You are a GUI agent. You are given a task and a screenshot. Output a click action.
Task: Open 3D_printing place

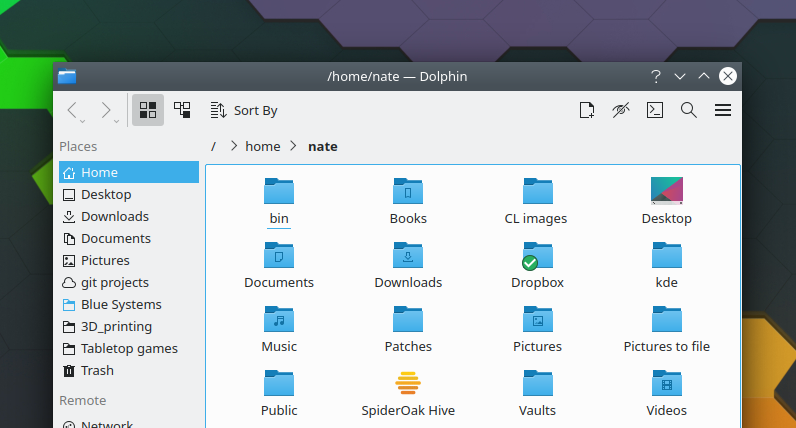point(129,326)
